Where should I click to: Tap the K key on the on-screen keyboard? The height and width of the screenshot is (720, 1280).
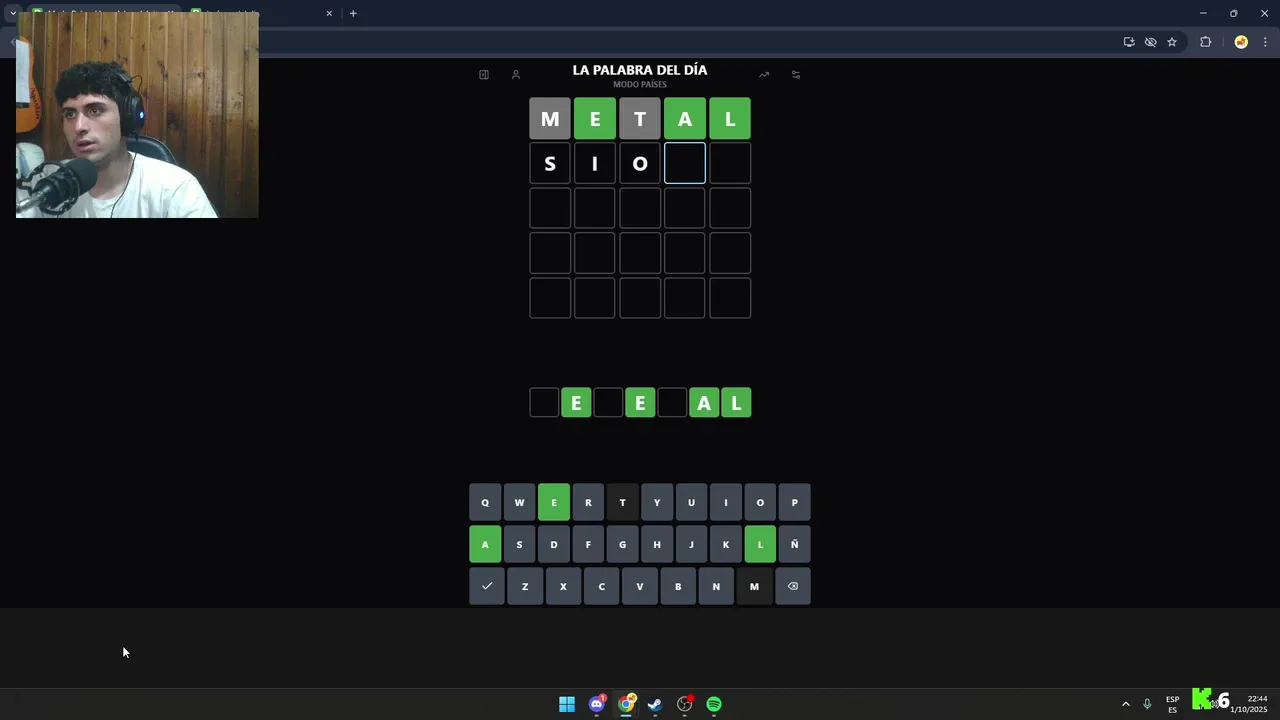pyautogui.click(x=726, y=544)
